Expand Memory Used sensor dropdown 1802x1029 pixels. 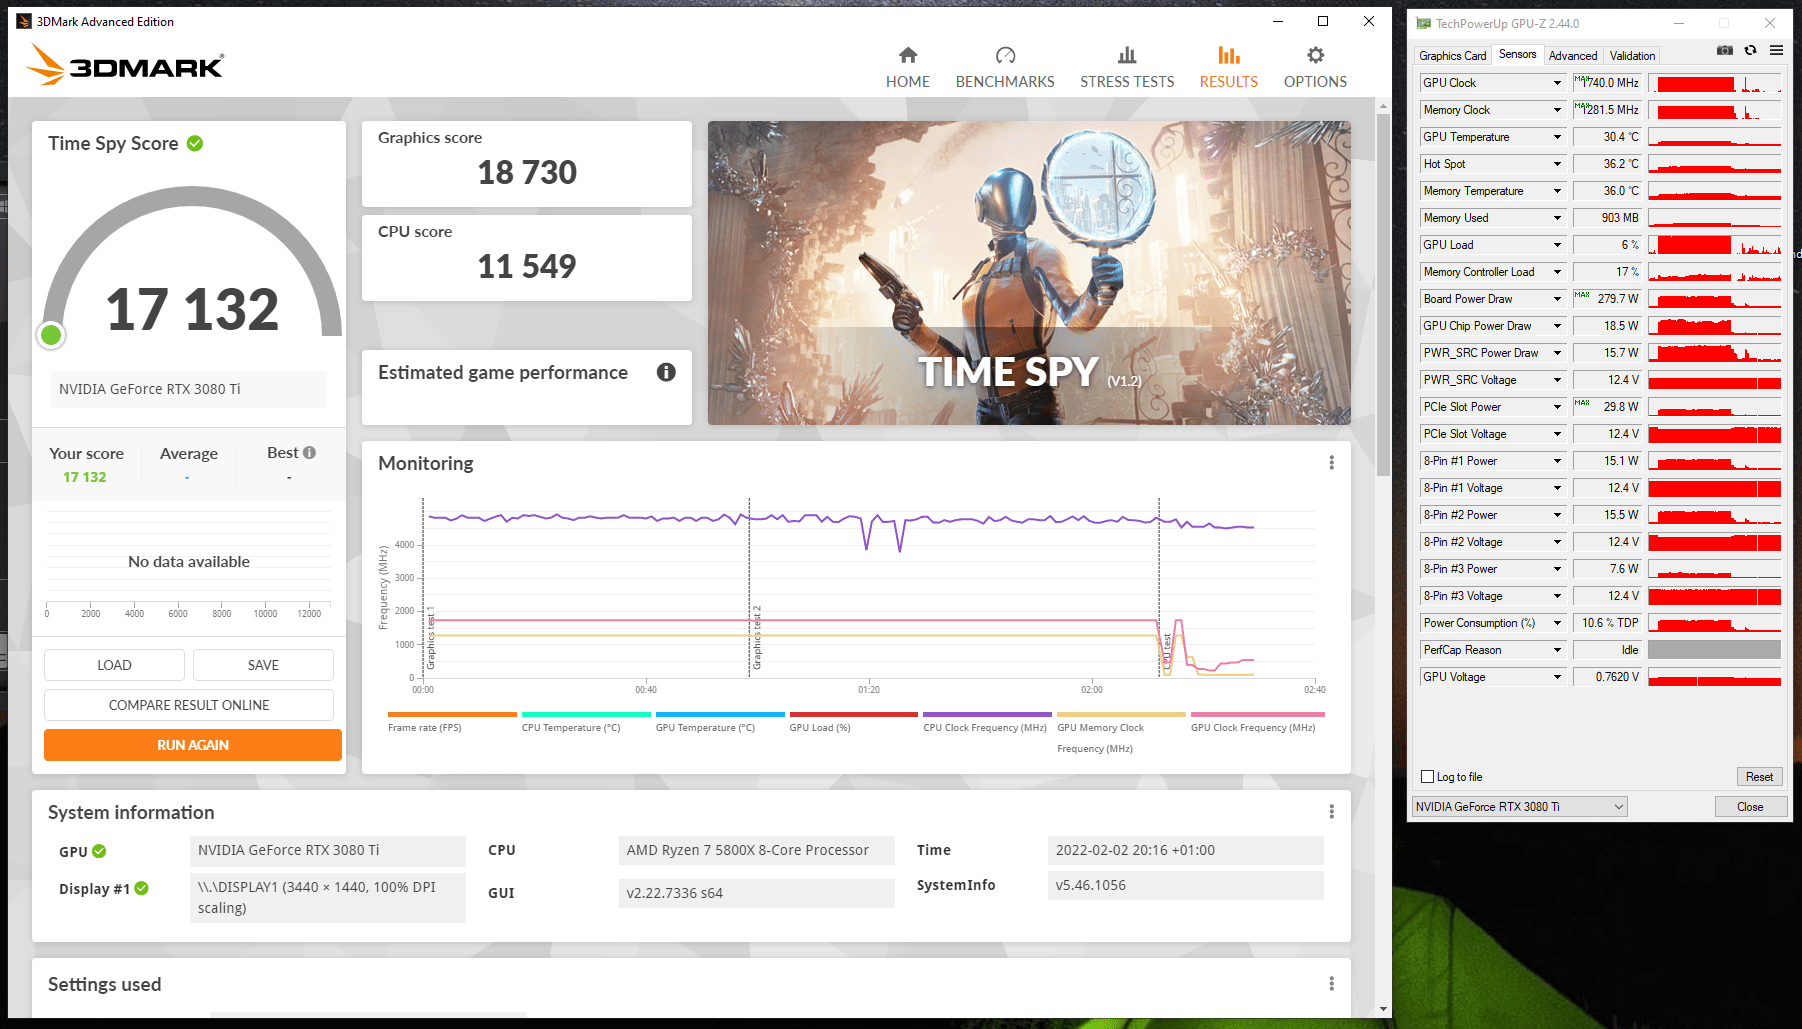1557,218
